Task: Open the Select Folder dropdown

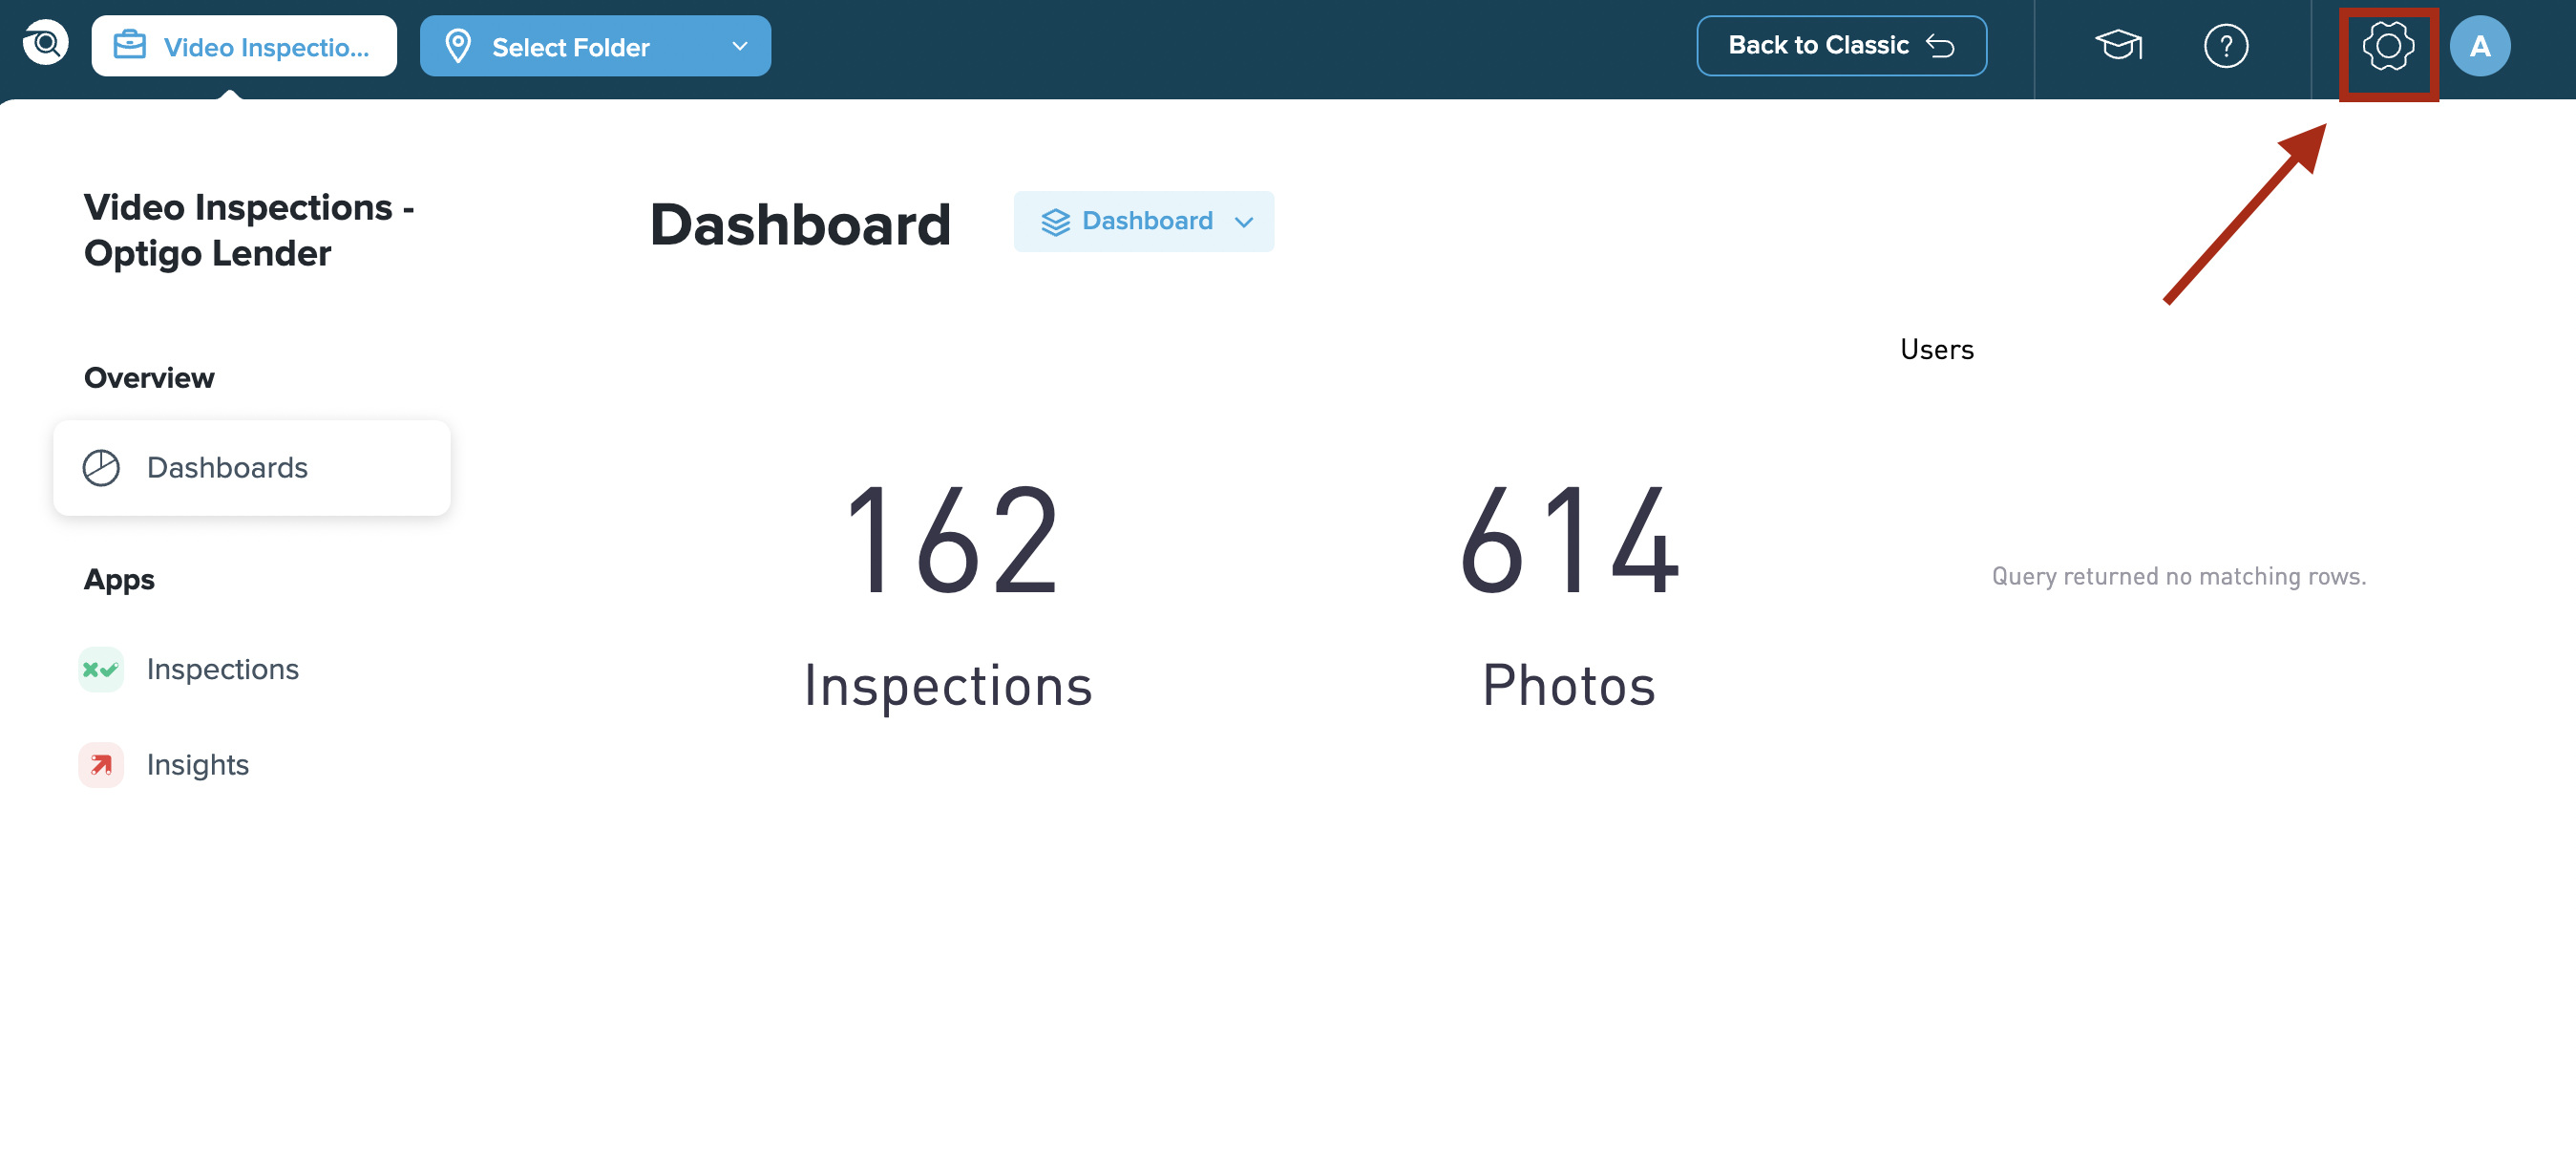Action: [595, 46]
